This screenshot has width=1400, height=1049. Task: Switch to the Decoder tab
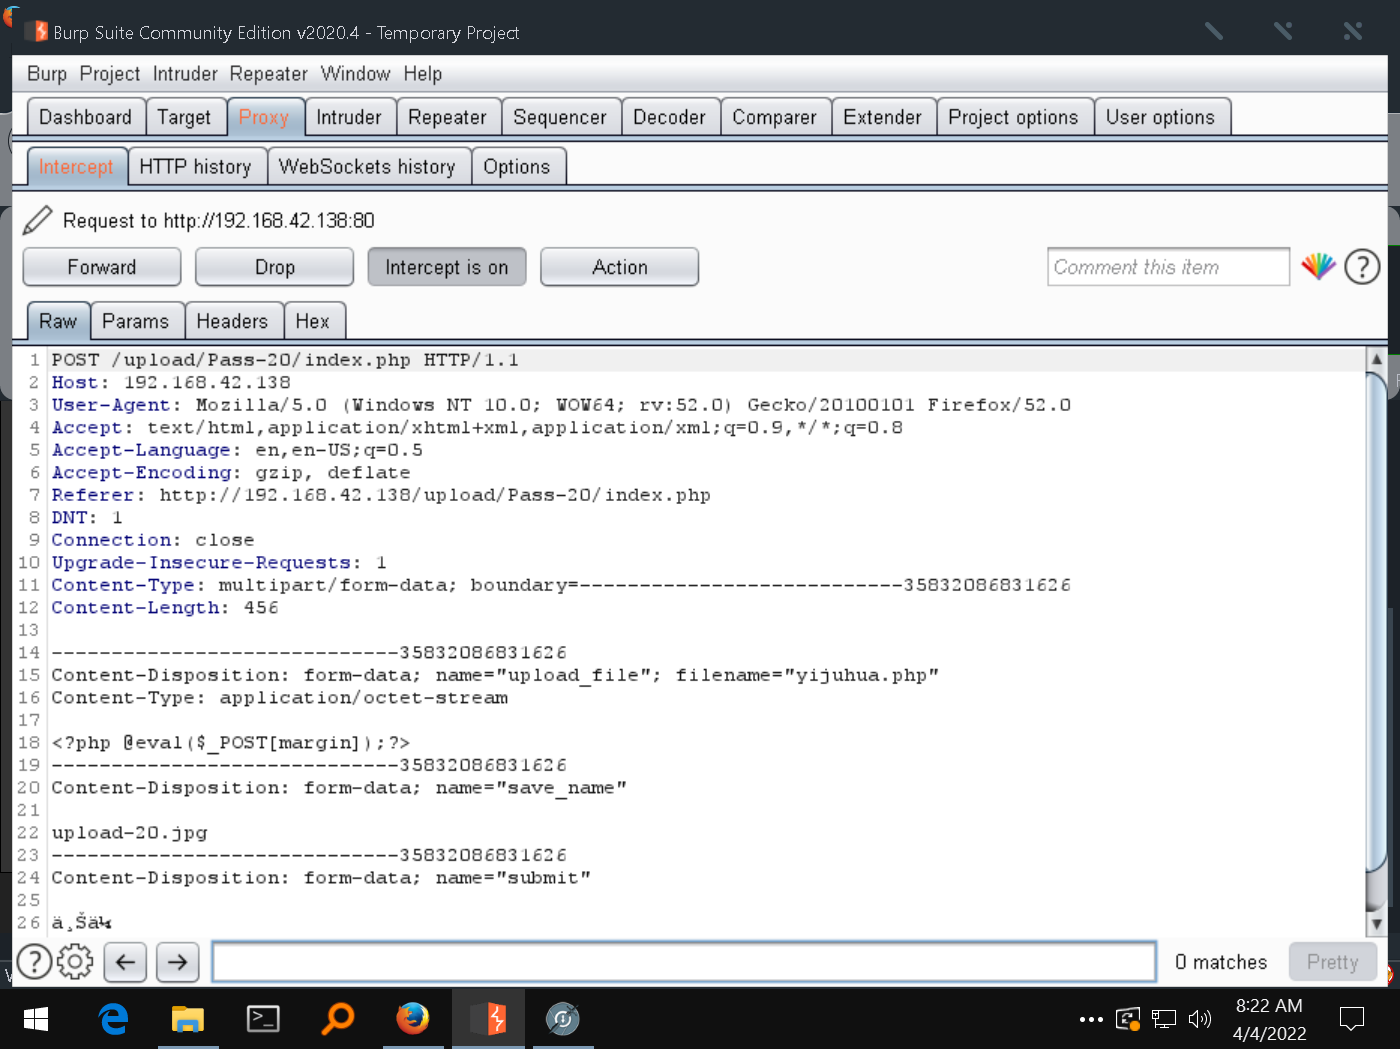pyautogui.click(x=670, y=117)
